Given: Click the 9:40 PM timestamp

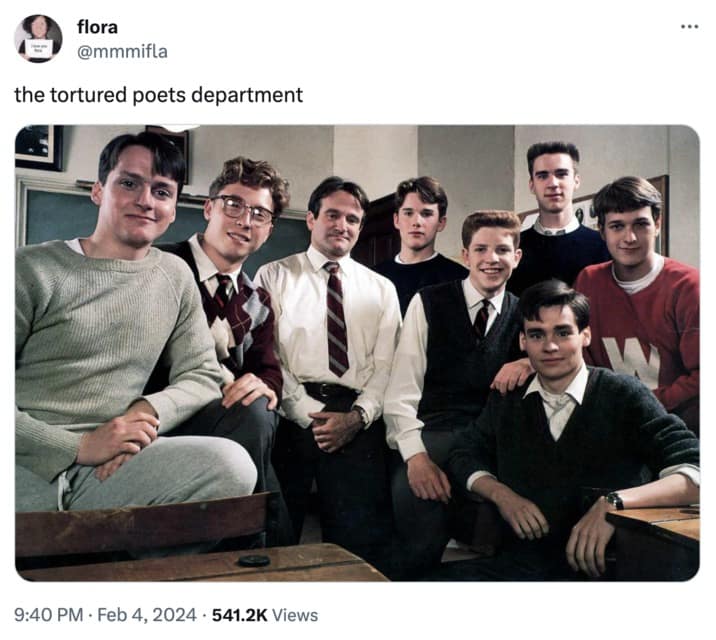Looking at the screenshot, I should pyautogui.click(x=48, y=613).
